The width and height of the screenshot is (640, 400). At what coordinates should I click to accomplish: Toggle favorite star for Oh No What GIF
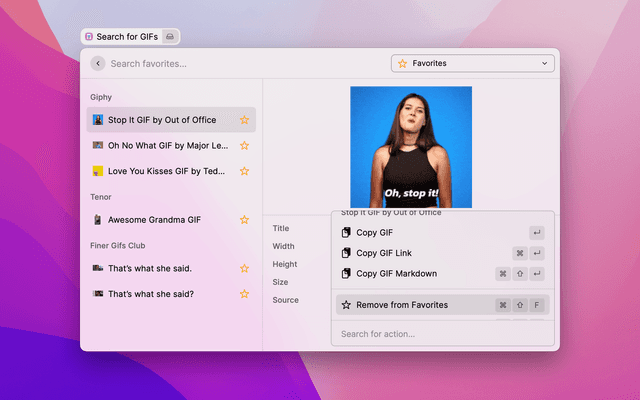pos(244,145)
